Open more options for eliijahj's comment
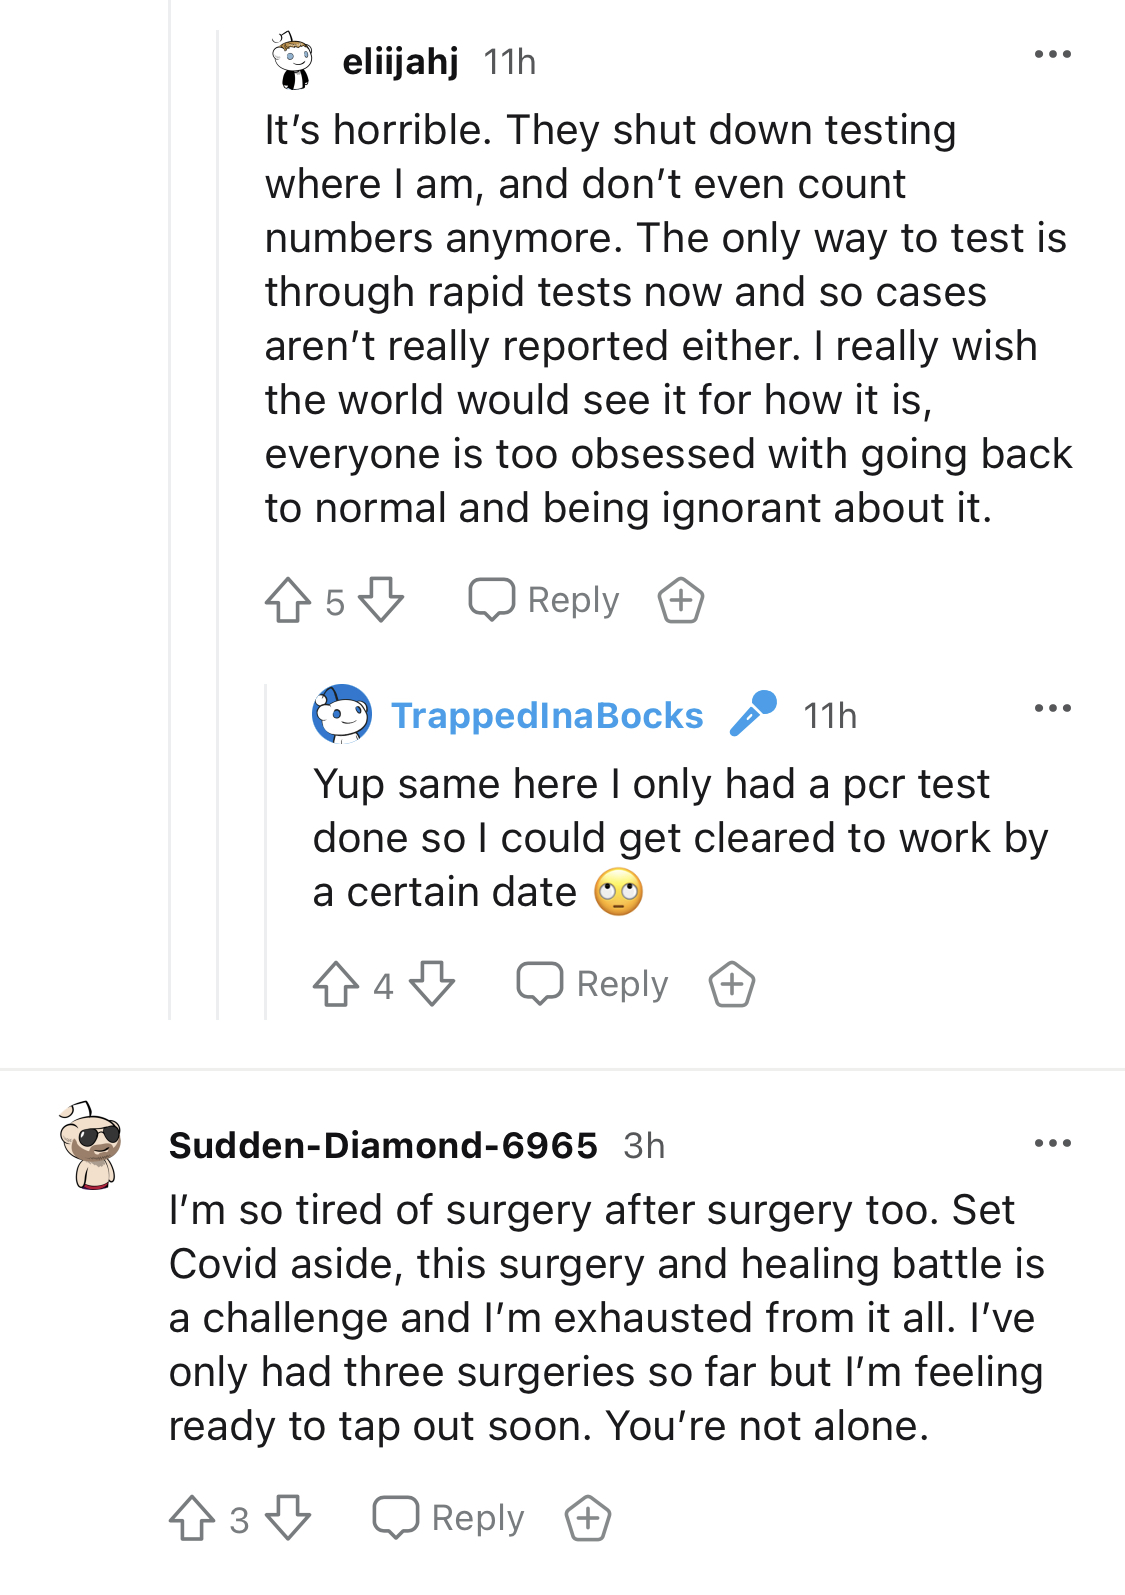1125x1595 pixels. (x=1052, y=55)
